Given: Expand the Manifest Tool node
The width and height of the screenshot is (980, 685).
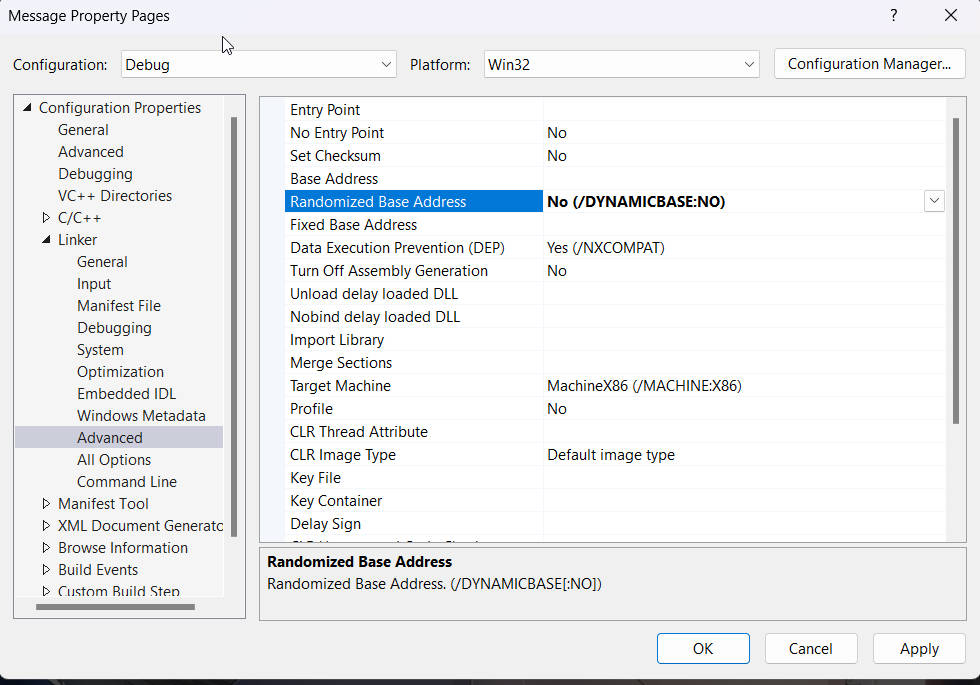Looking at the screenshot, I should tap(47, 504).
